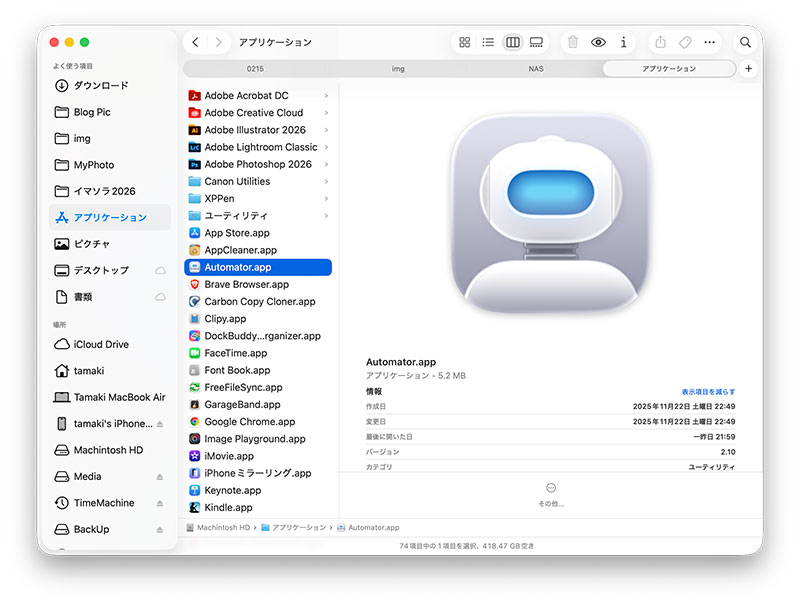
Task: Toggle Quick Look preview eye icon
Action: coord(598,43)
